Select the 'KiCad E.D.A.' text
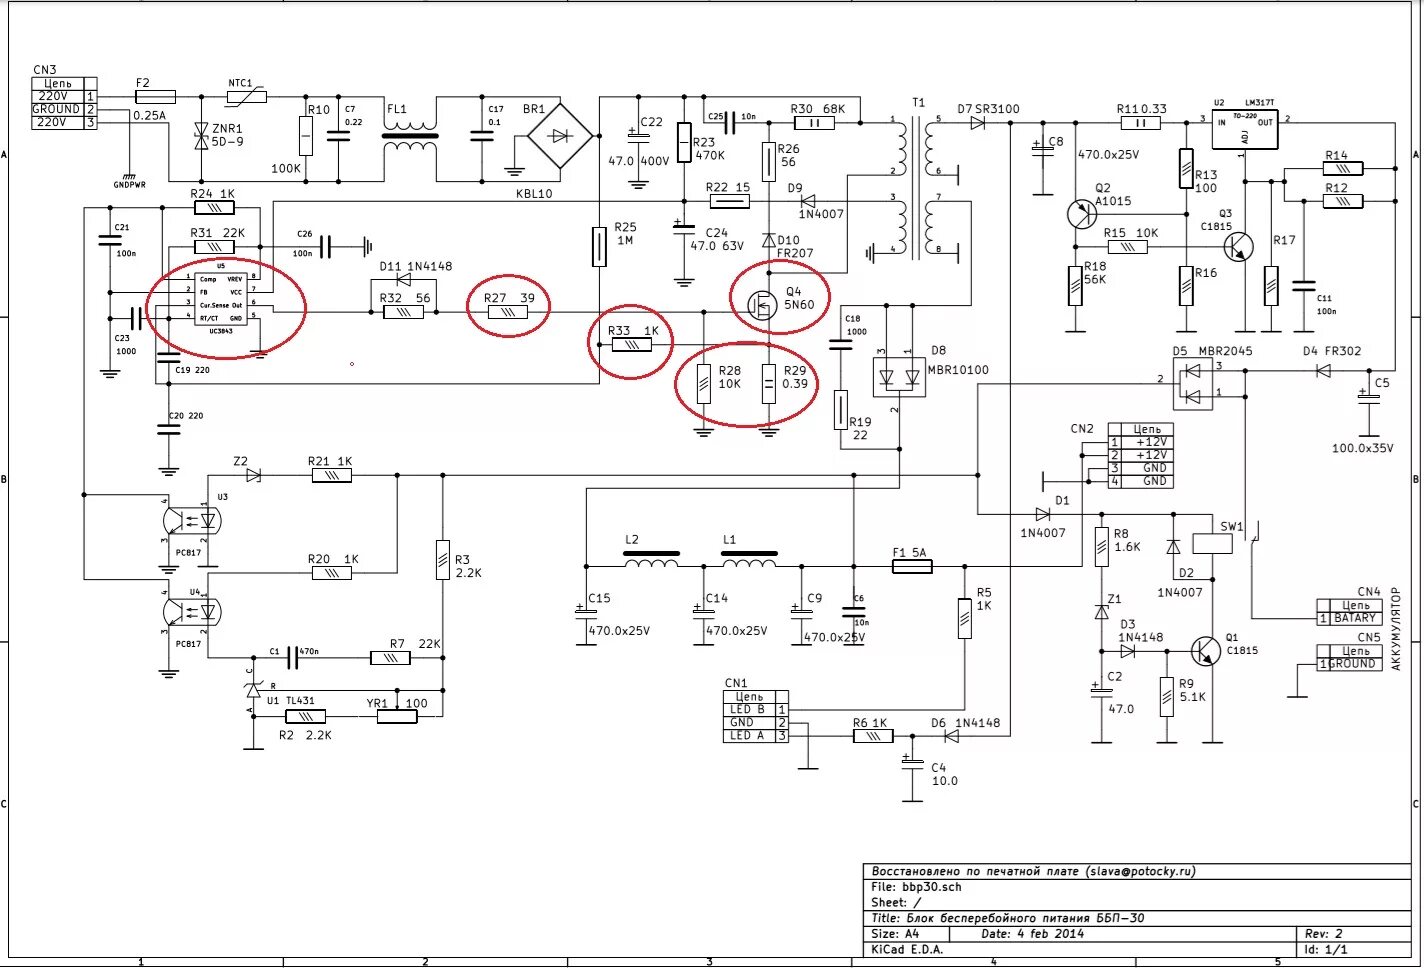This screenshot has width=1424, height=968. click(x=908, y=949)
